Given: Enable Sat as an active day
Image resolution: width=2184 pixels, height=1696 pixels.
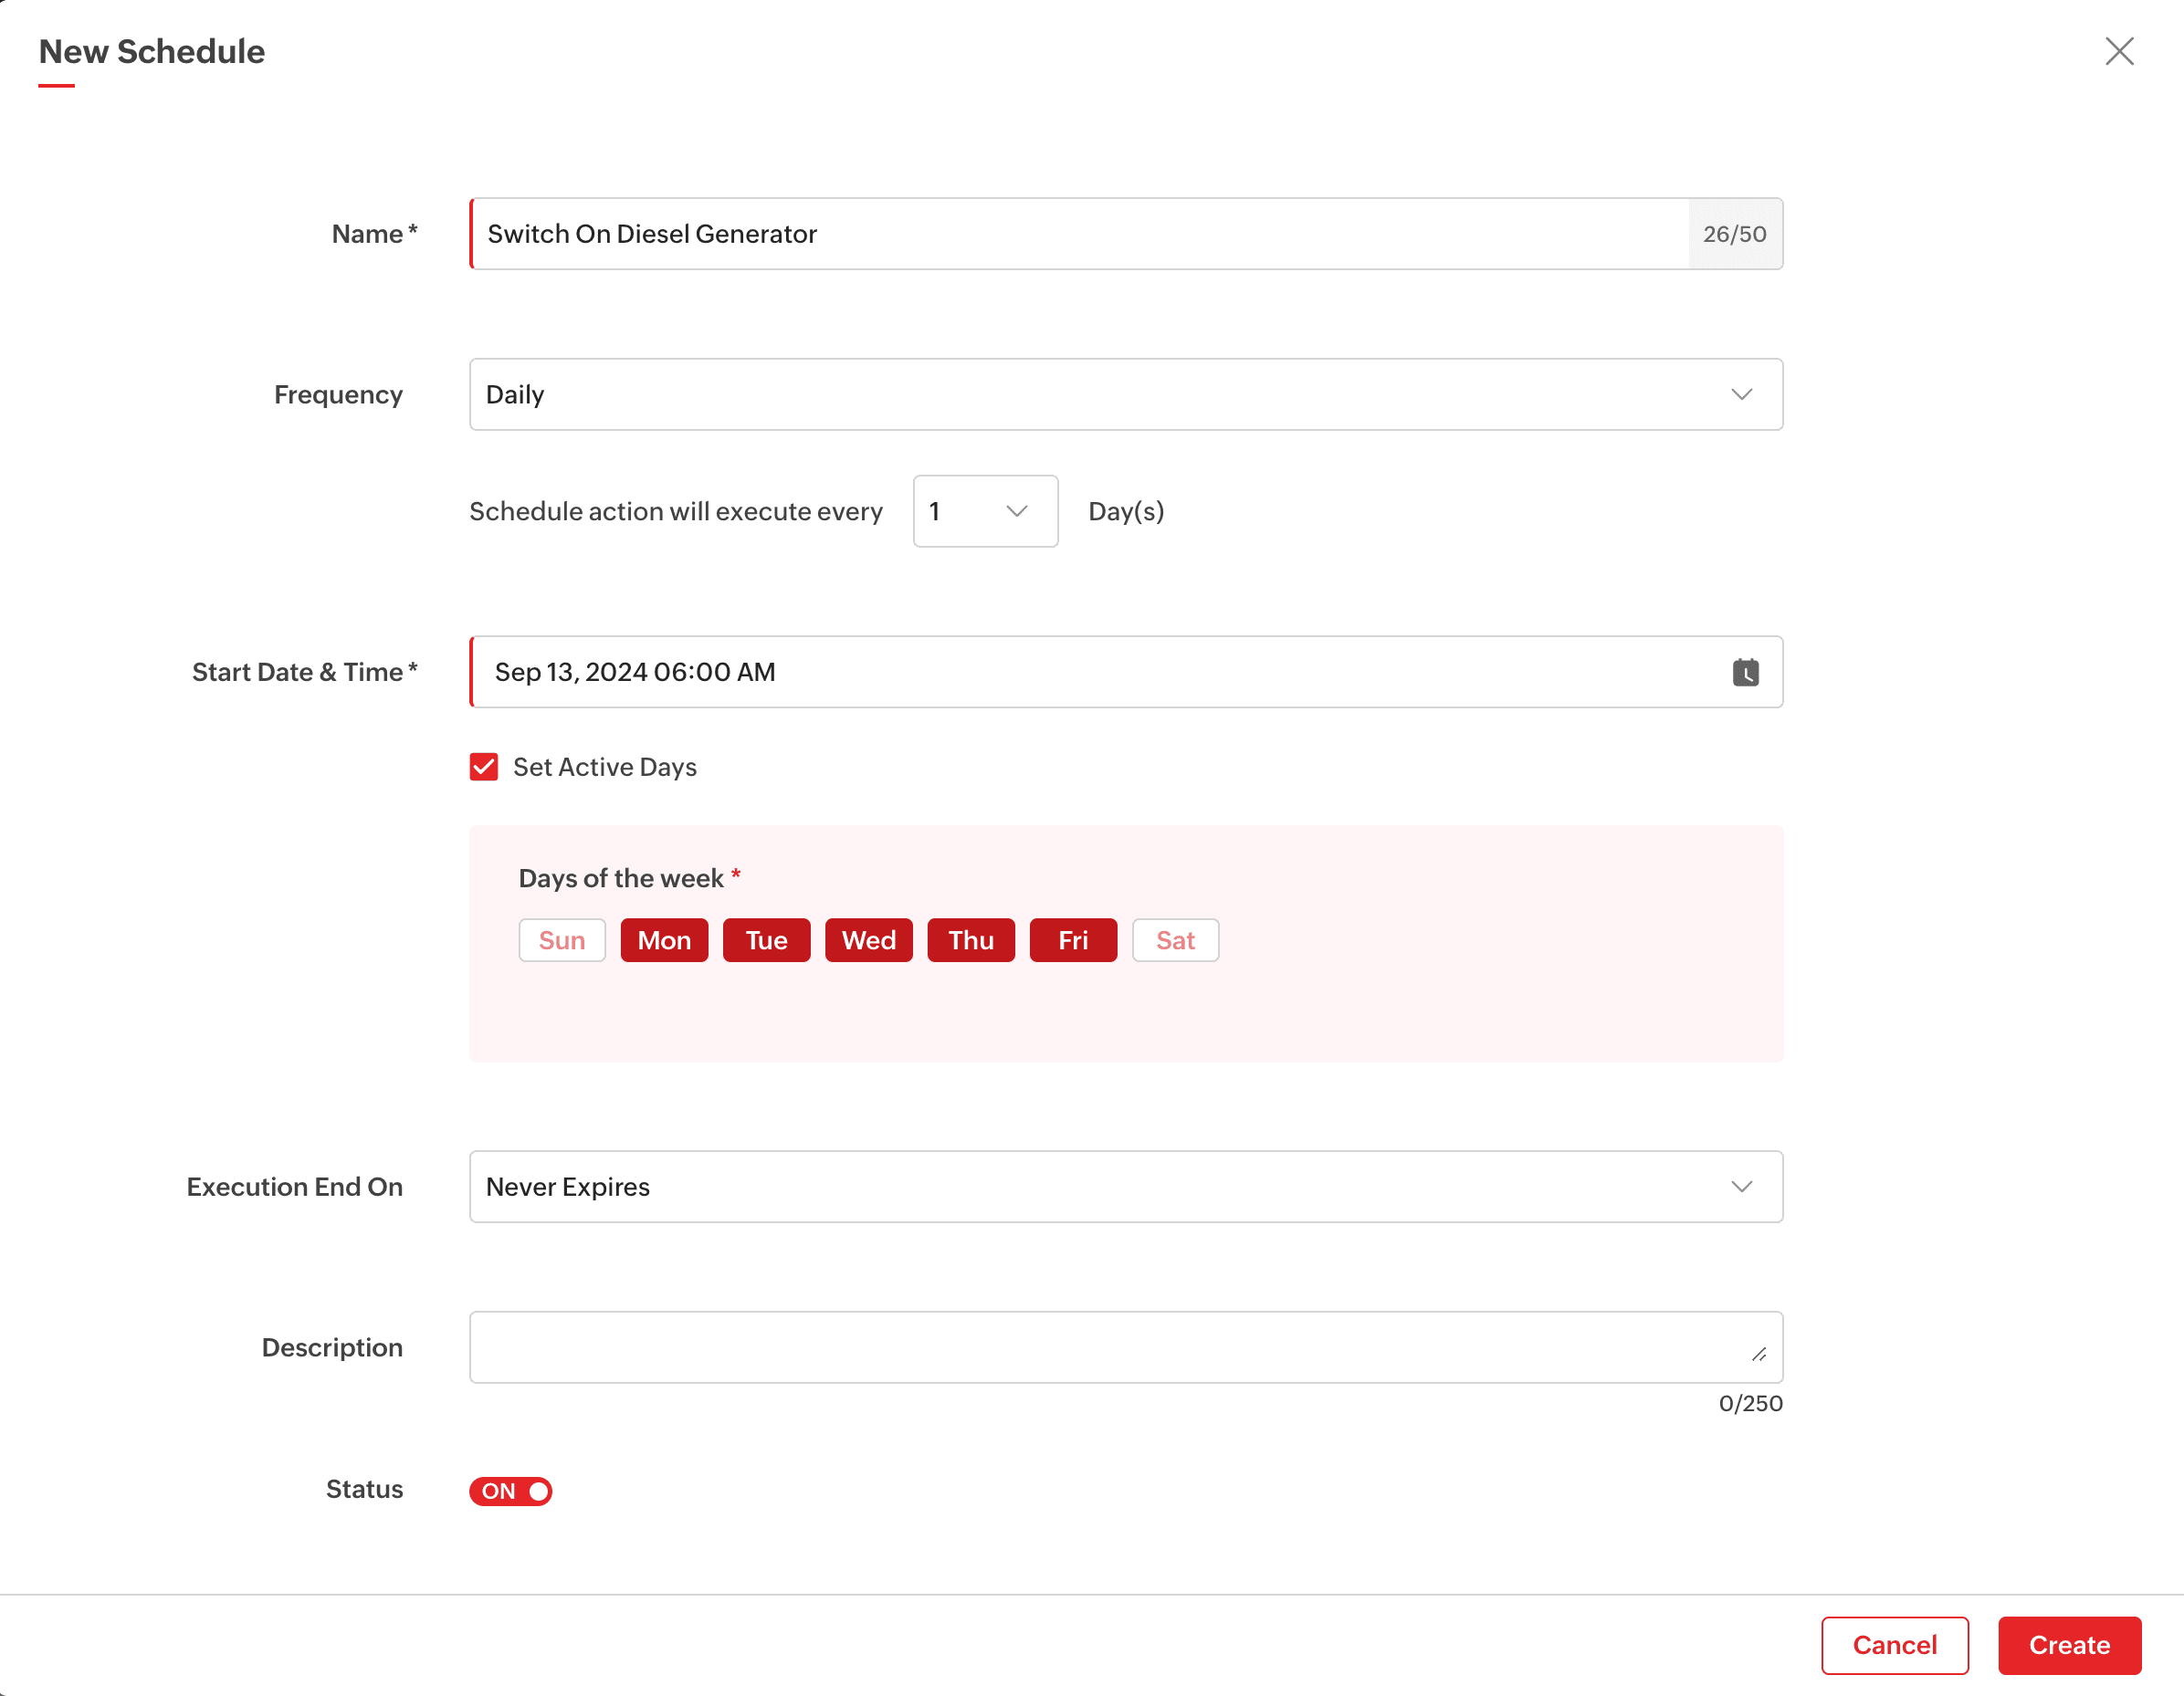Looking at the screenshot, I should 1175,940.
